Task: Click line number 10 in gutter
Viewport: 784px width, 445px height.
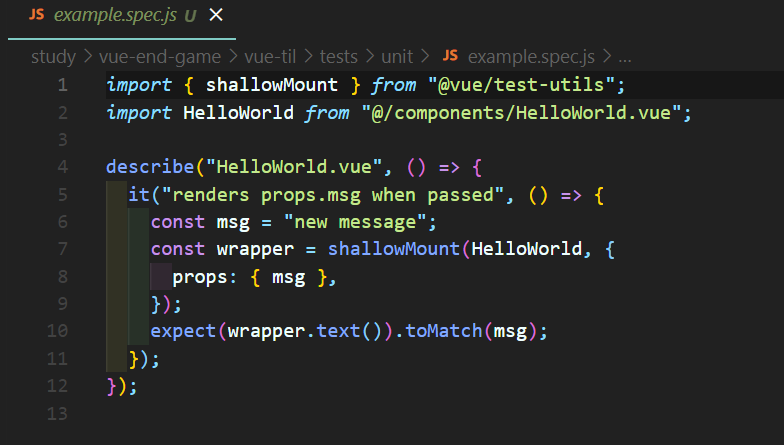Action: coord(57,330)
